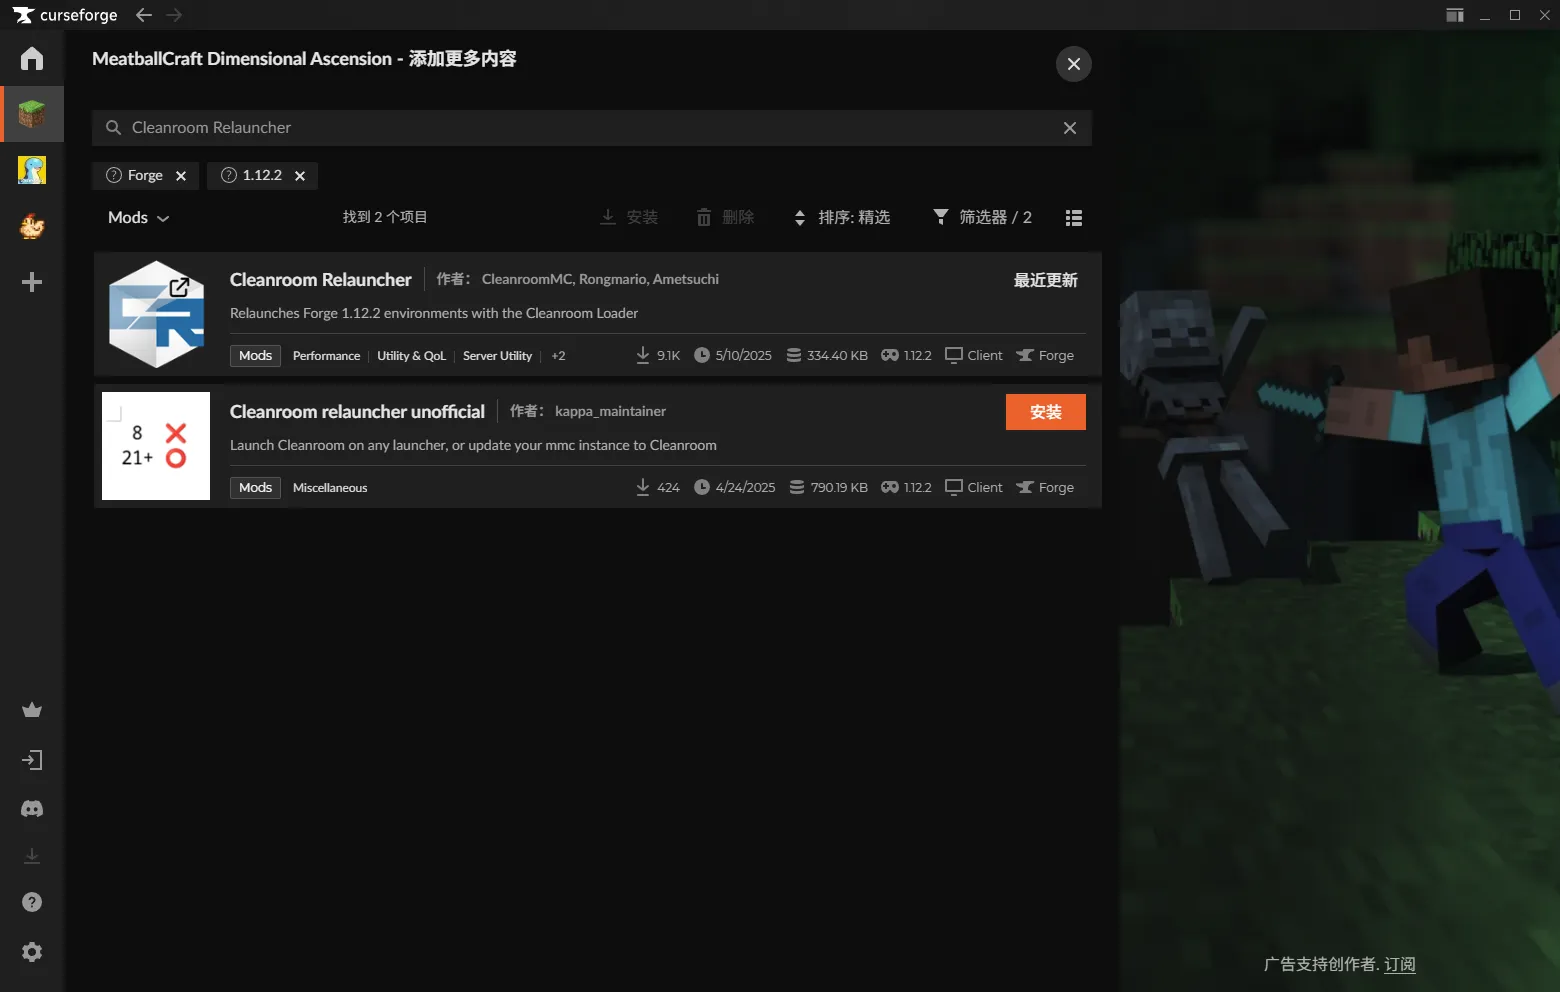Screen dimensions: 1560x992
Task: Click the help icon on 1.12.2 chip
Action: 229,175
